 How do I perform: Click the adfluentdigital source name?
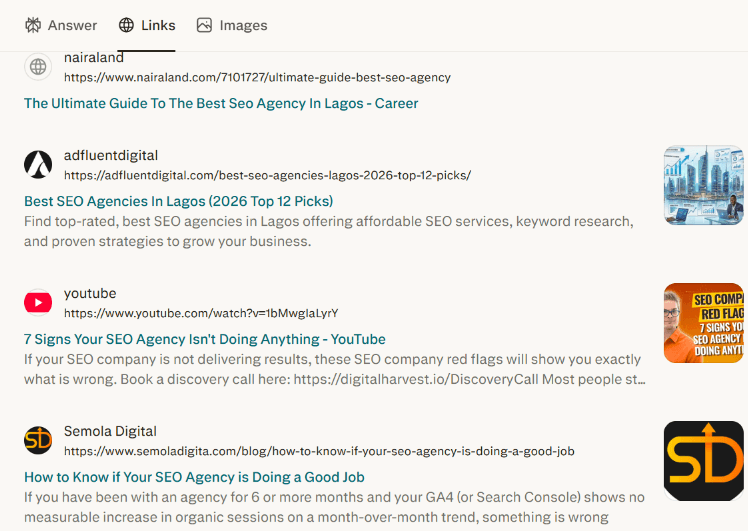111,156
